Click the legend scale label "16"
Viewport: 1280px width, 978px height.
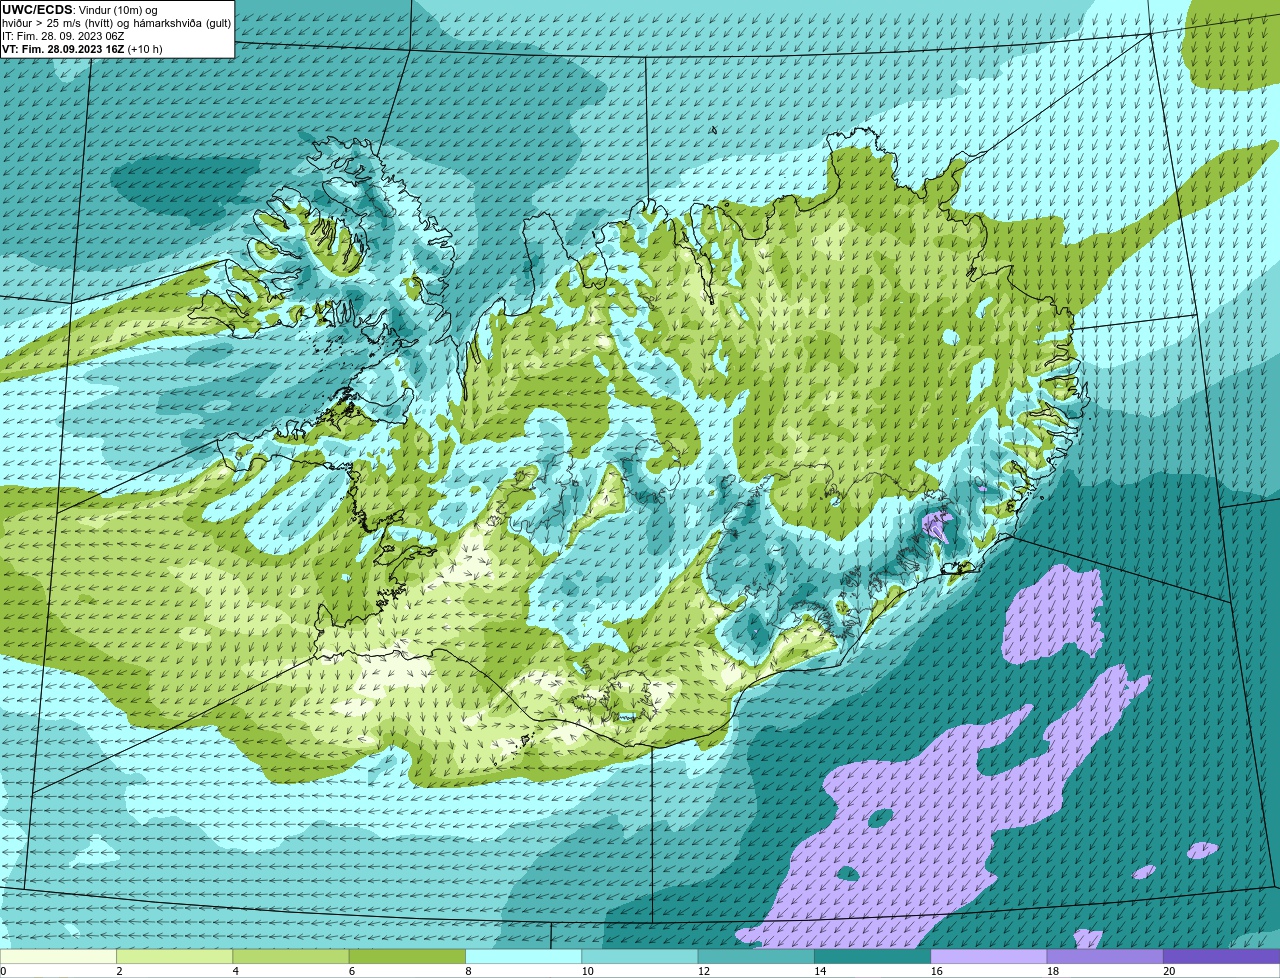click(x=936, y=971)
